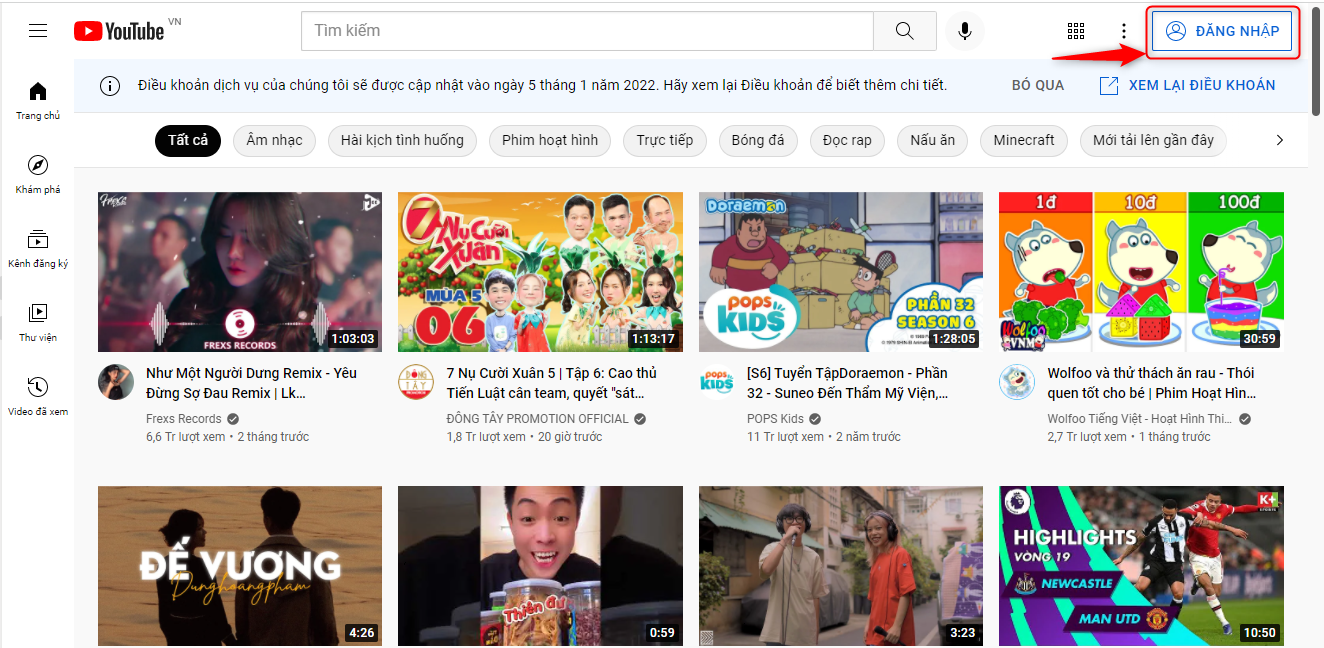Click in the Tìm kiếm search field
Viewport: 1324px width, 648px height.
(587, 31)
